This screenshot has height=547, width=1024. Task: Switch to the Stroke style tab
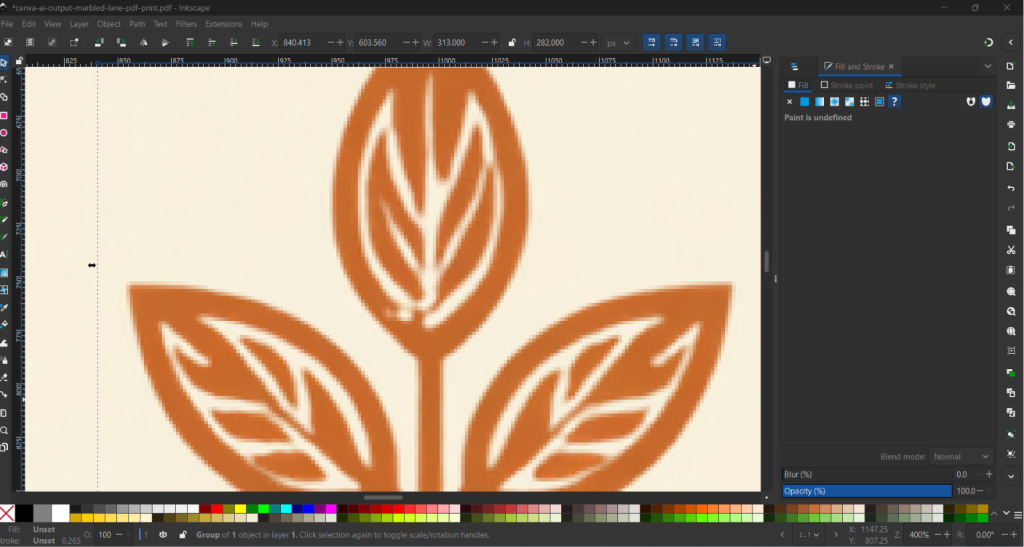(x=910, y=86)
